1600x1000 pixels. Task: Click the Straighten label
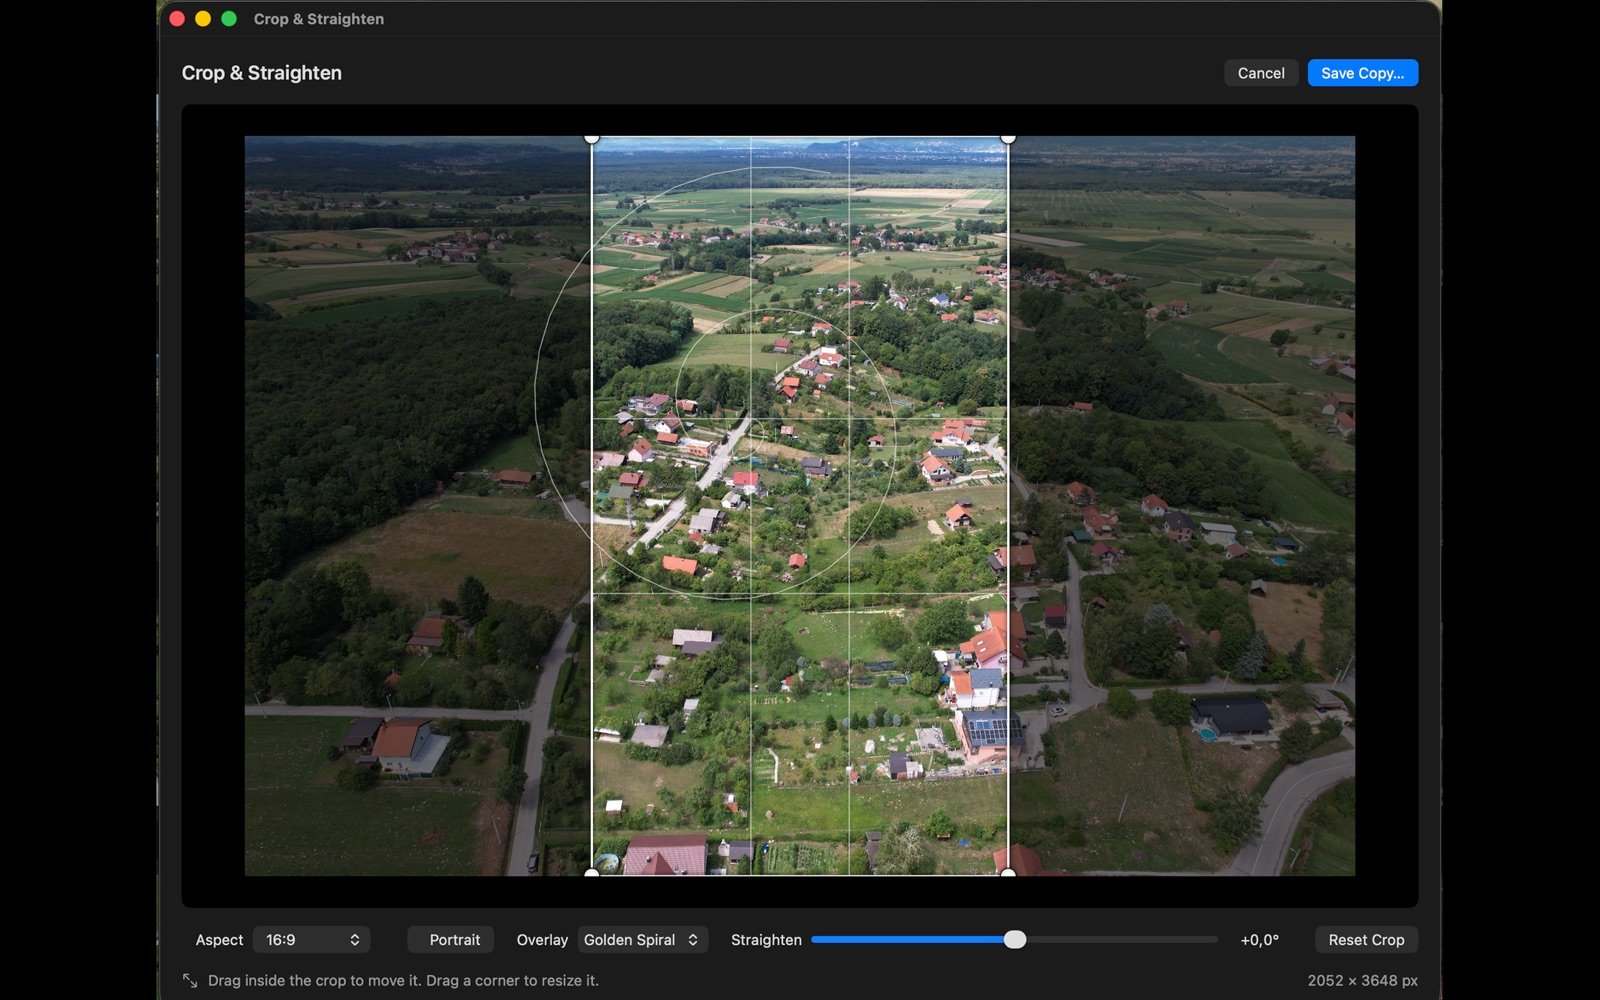tap(766, 940)
